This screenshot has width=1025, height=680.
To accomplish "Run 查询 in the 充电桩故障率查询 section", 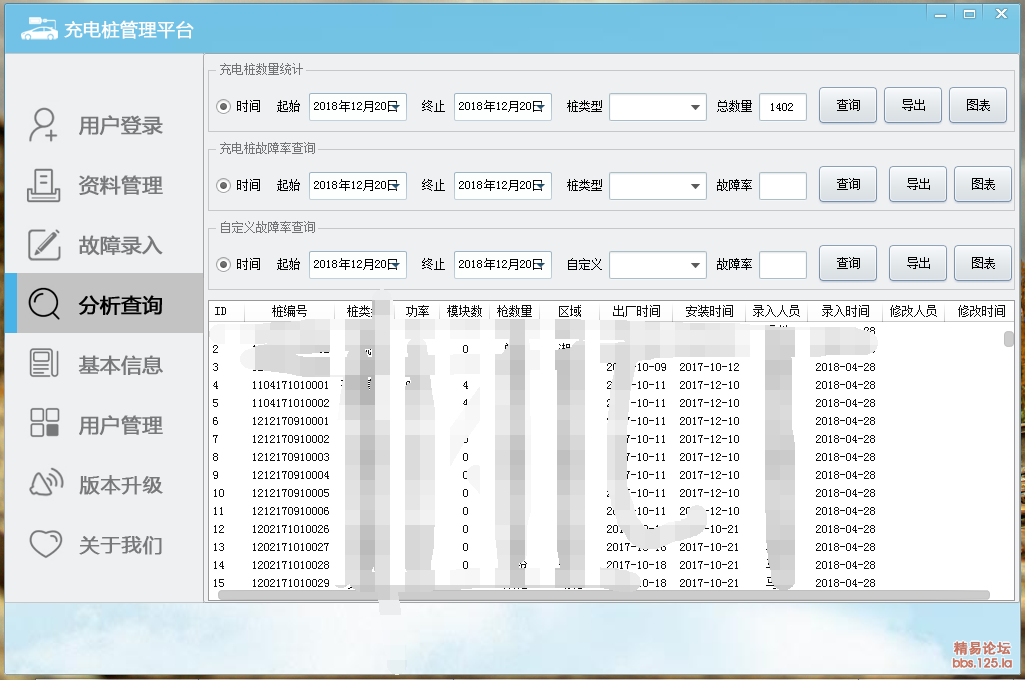I will [x=848, y=184].
